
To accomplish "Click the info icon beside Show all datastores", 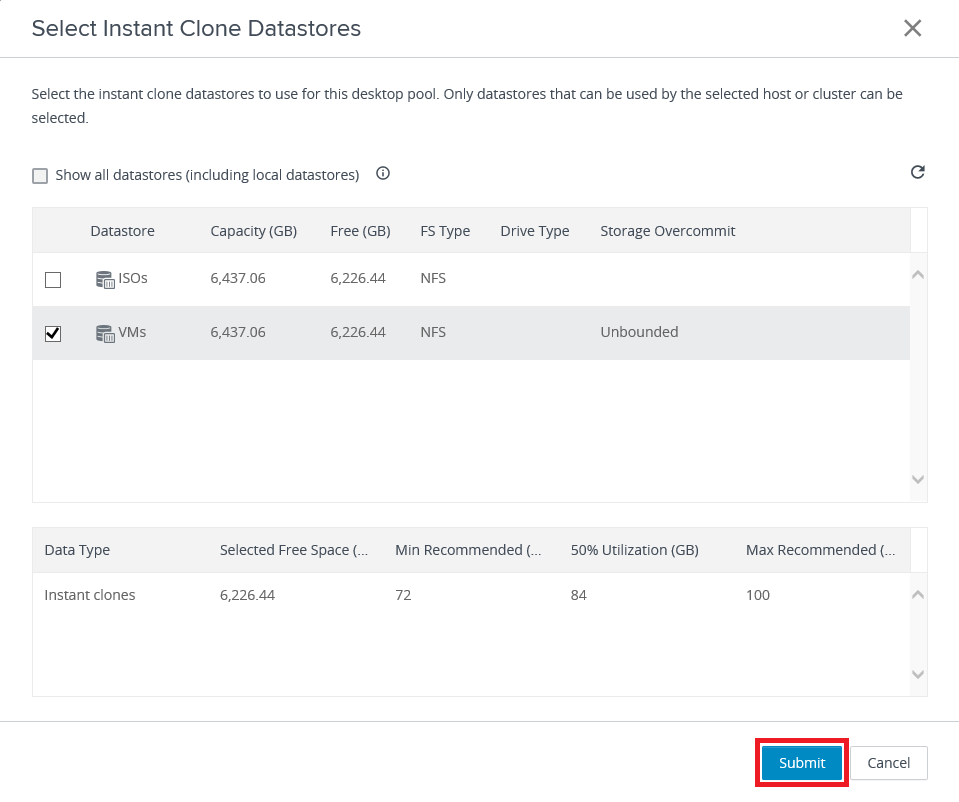I will pos(382,174).
